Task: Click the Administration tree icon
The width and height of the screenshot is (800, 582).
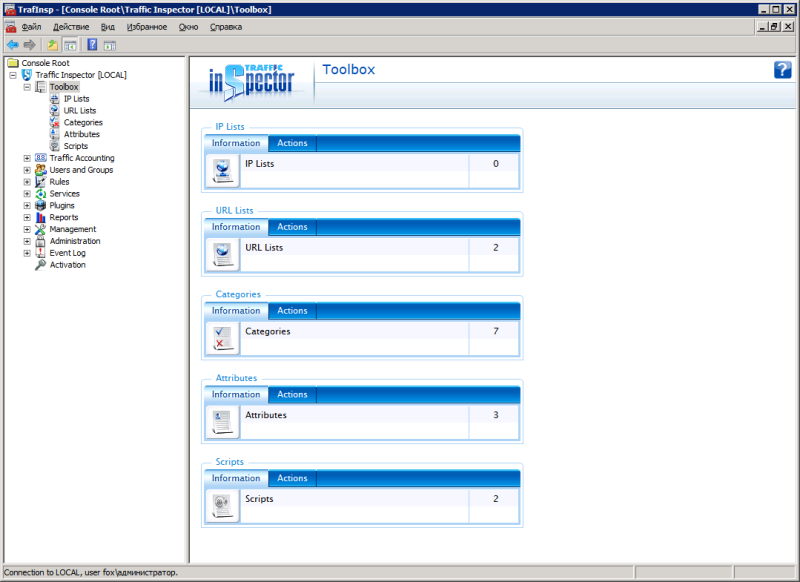Action: click(40, 241)
